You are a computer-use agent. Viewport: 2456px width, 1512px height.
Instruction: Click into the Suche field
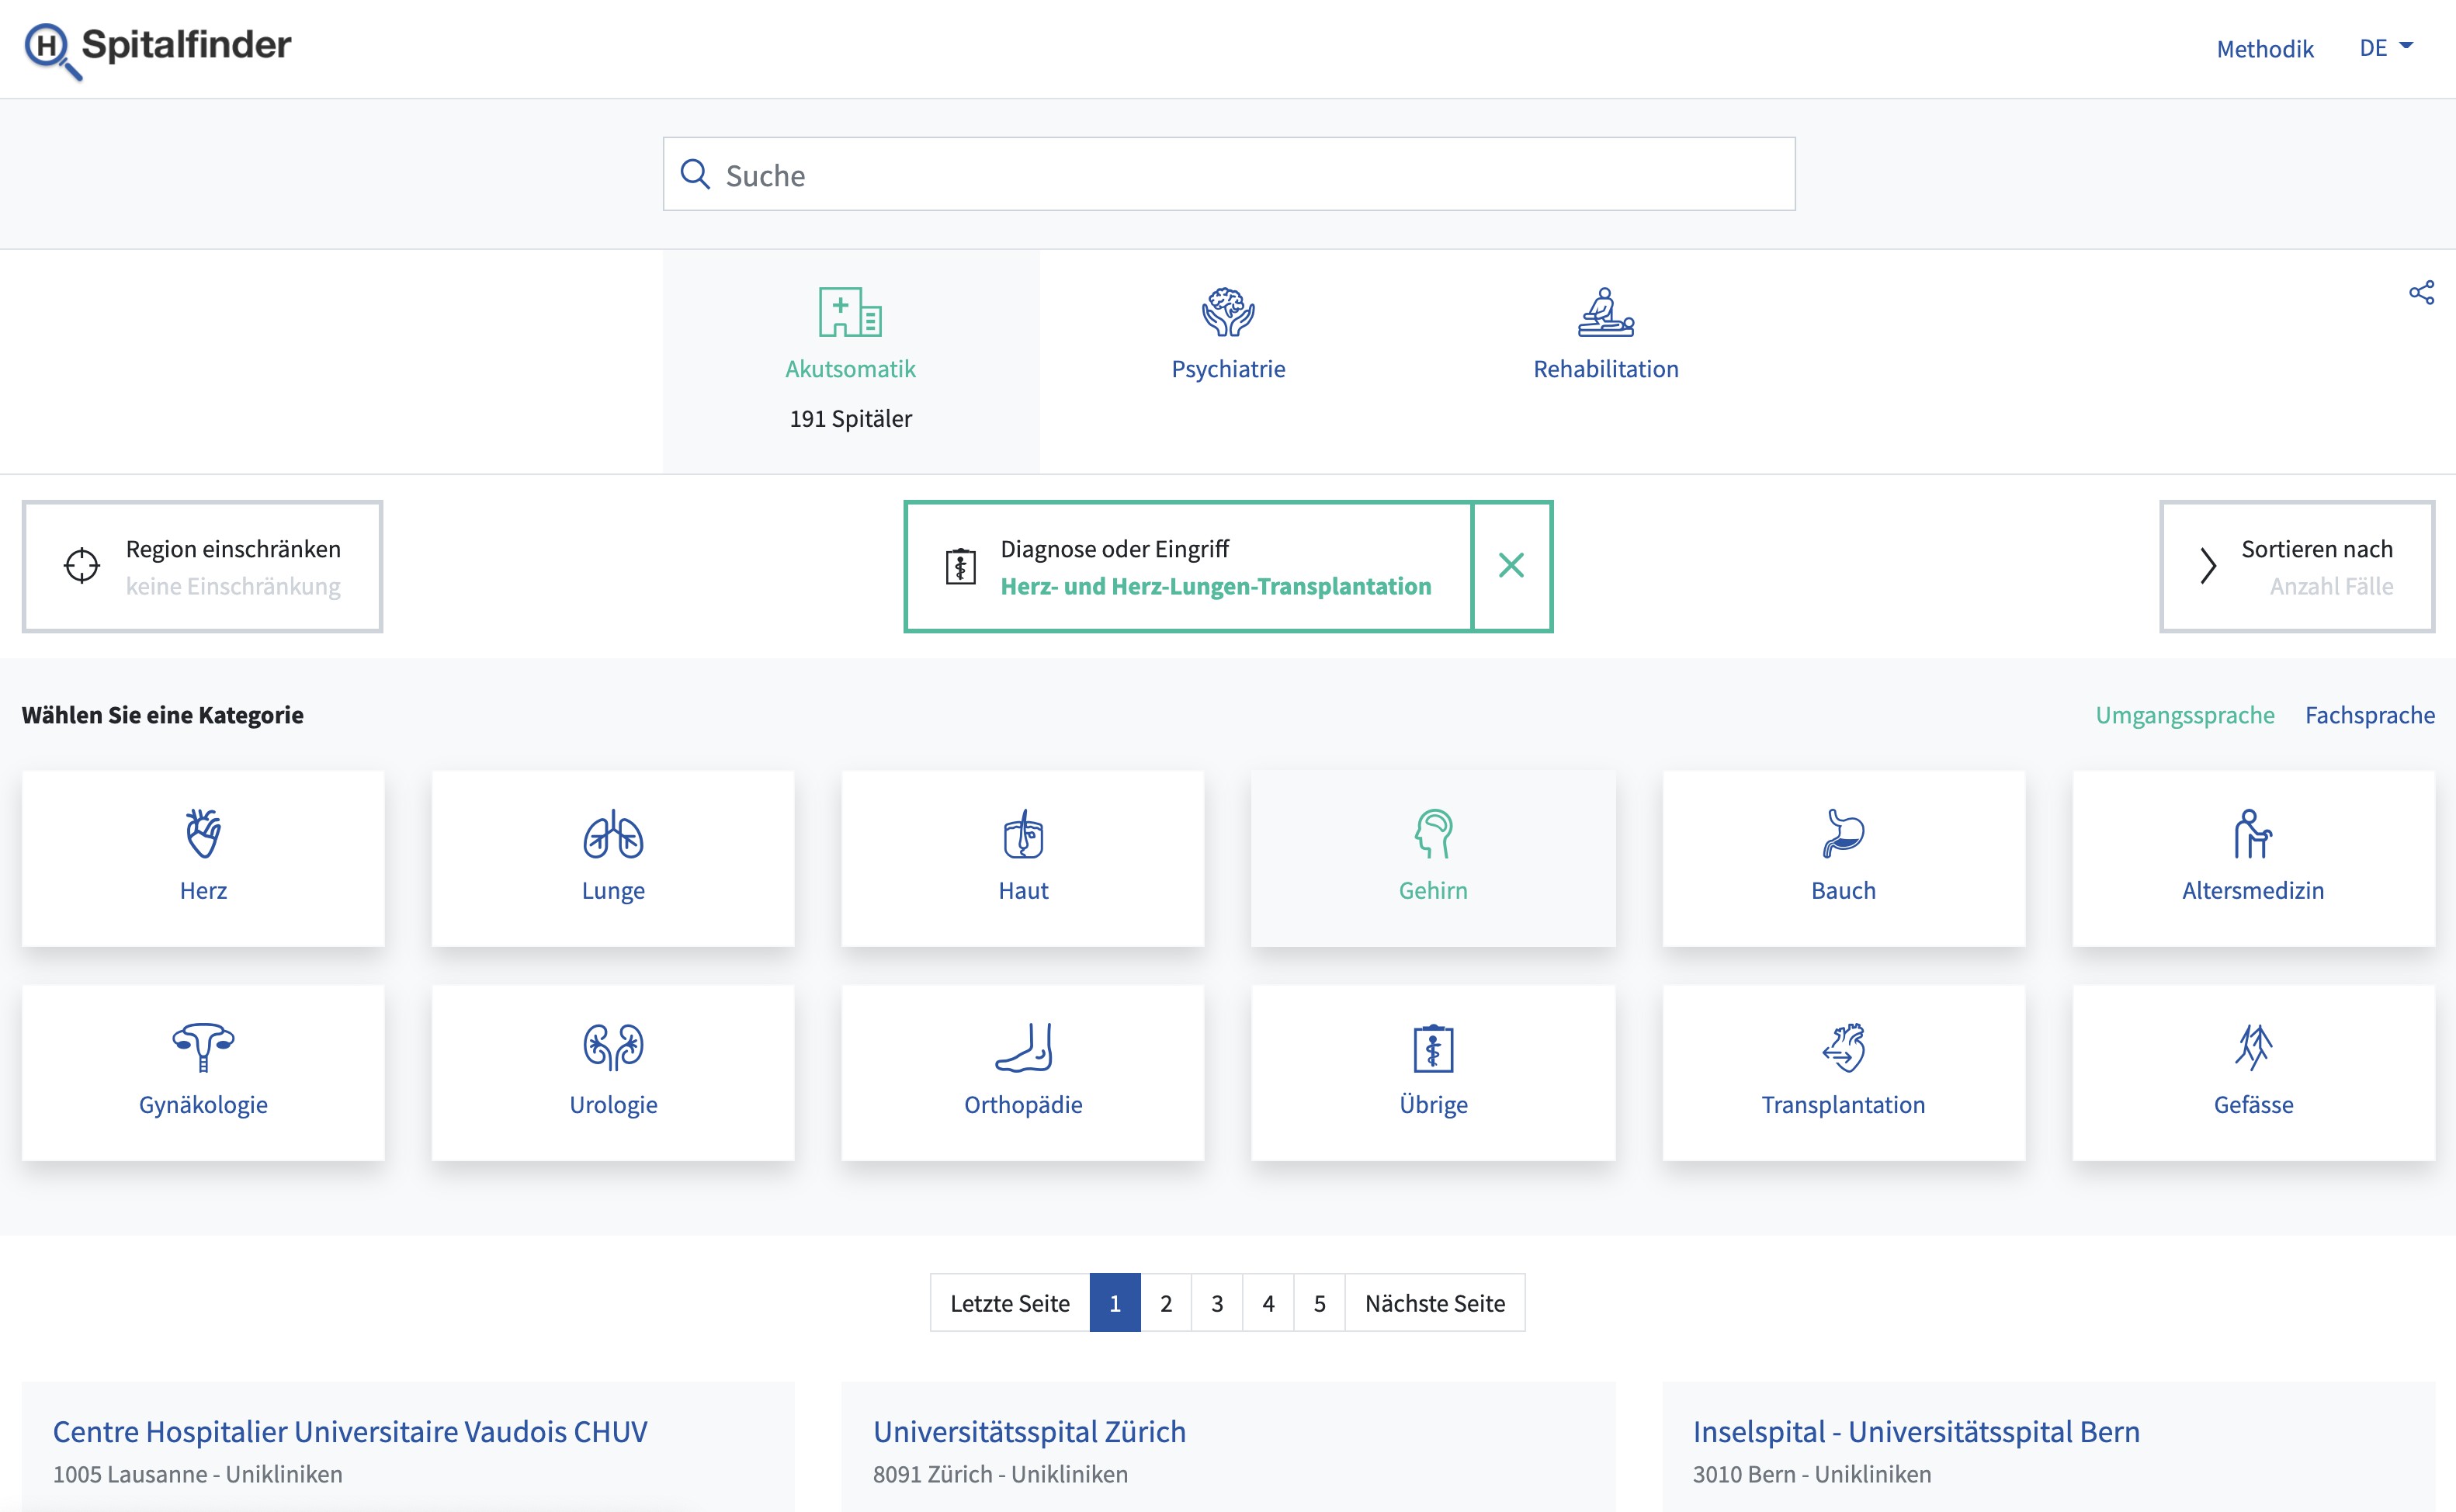(x=1228, y=174)
